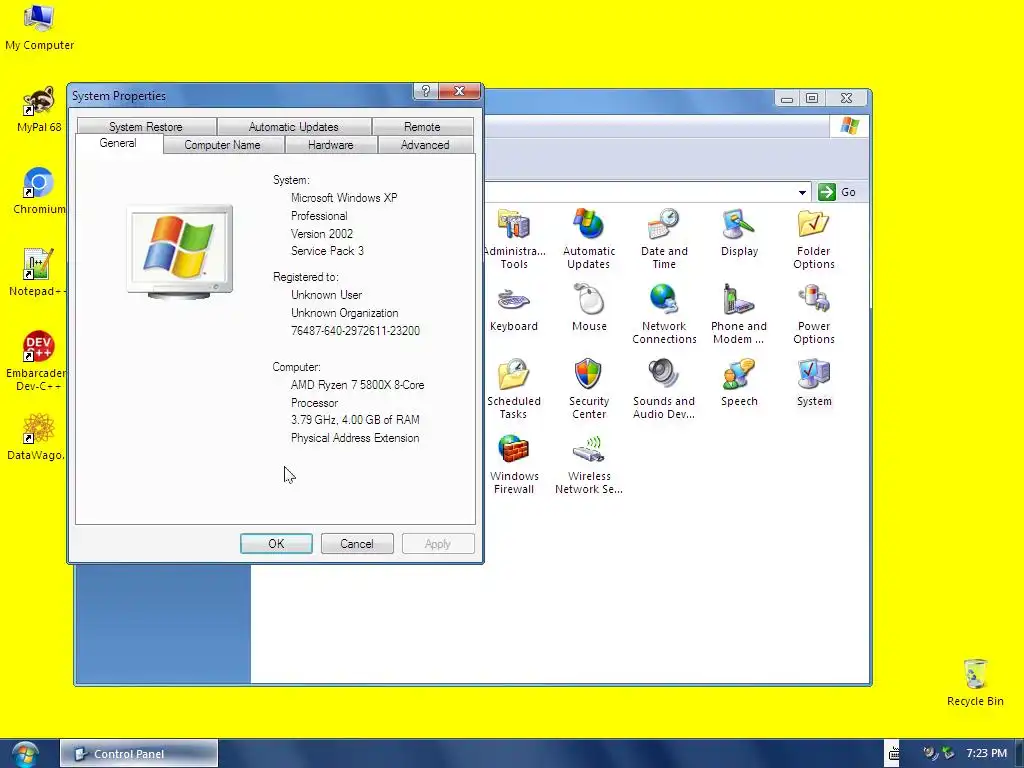Open Power Options applet

coord(814,313)
